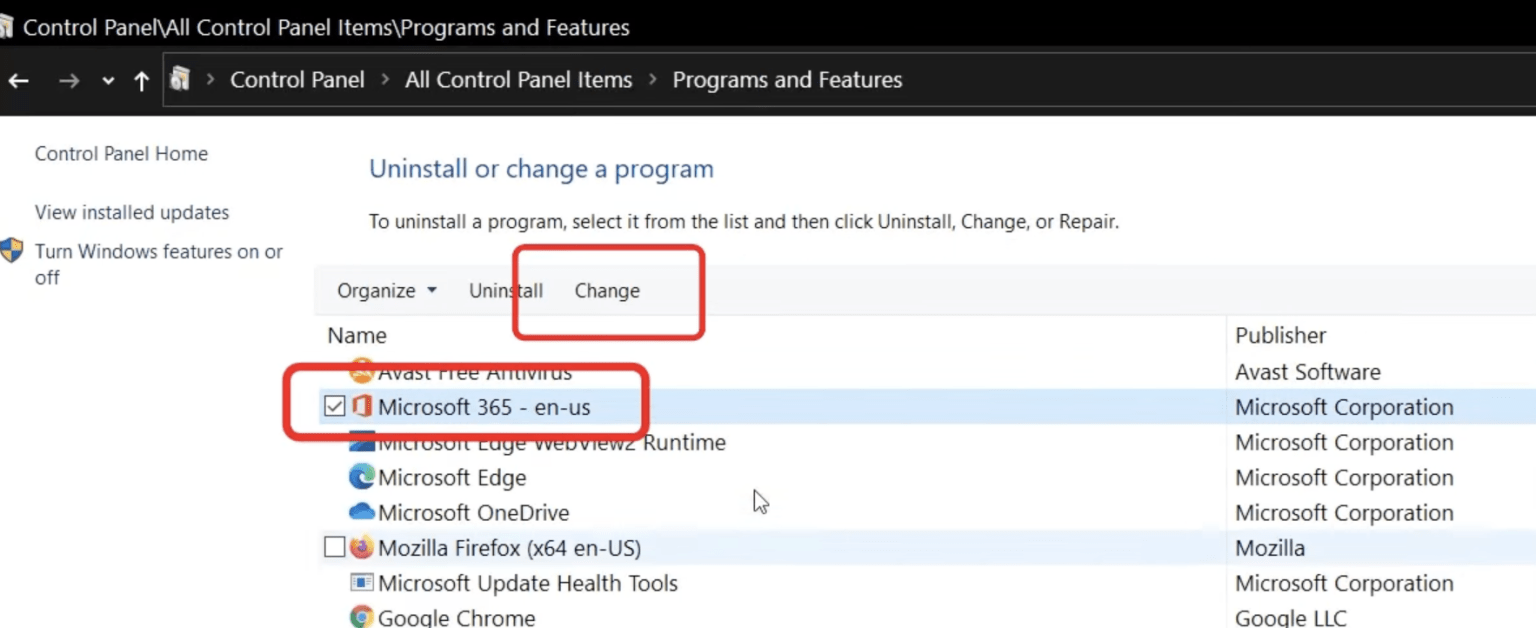Click the forward navigation arrow

pos(69,81)
